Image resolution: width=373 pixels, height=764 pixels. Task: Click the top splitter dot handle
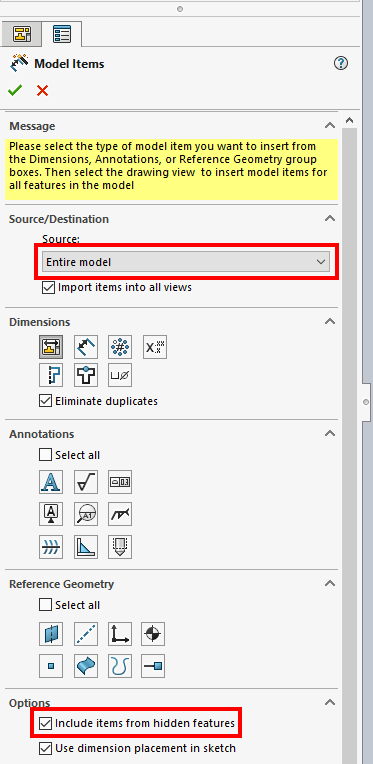180,9
